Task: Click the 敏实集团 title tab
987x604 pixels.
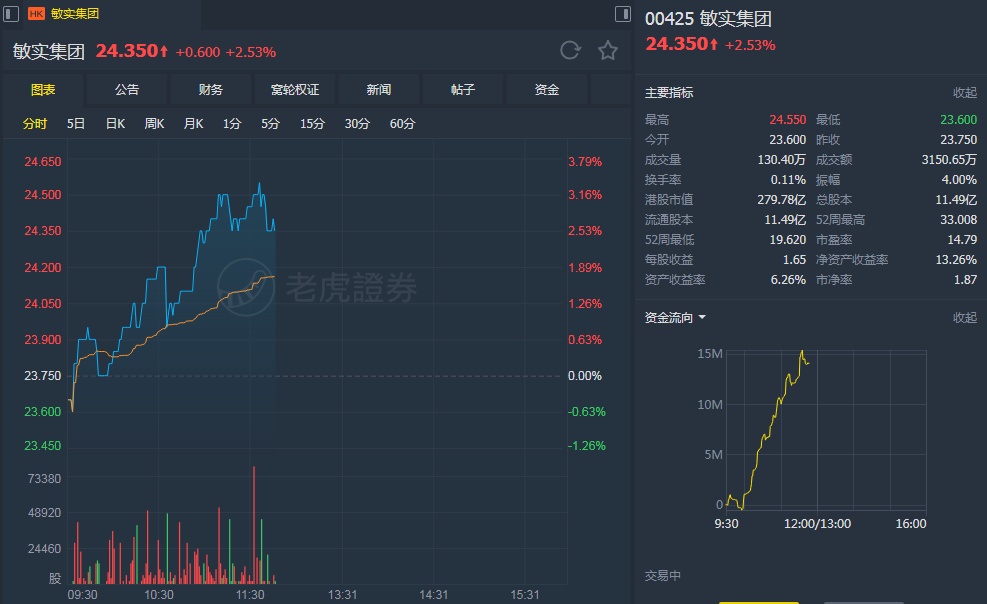Action: coord(74,14)
